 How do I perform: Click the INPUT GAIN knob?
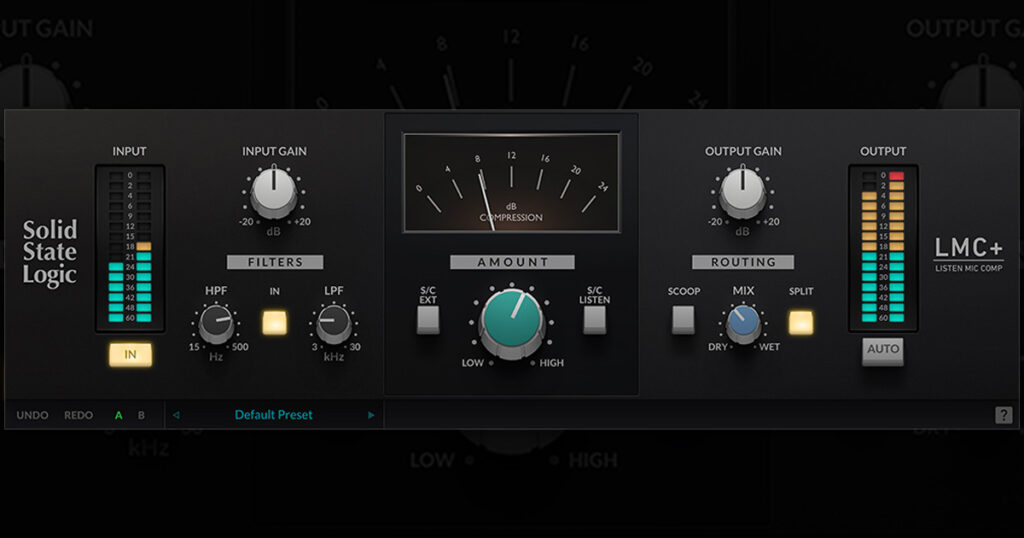274,193
